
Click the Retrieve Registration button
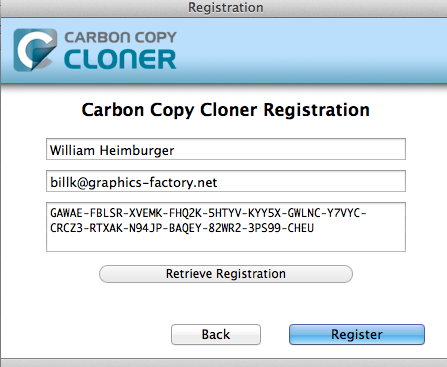tap(226, 274)
